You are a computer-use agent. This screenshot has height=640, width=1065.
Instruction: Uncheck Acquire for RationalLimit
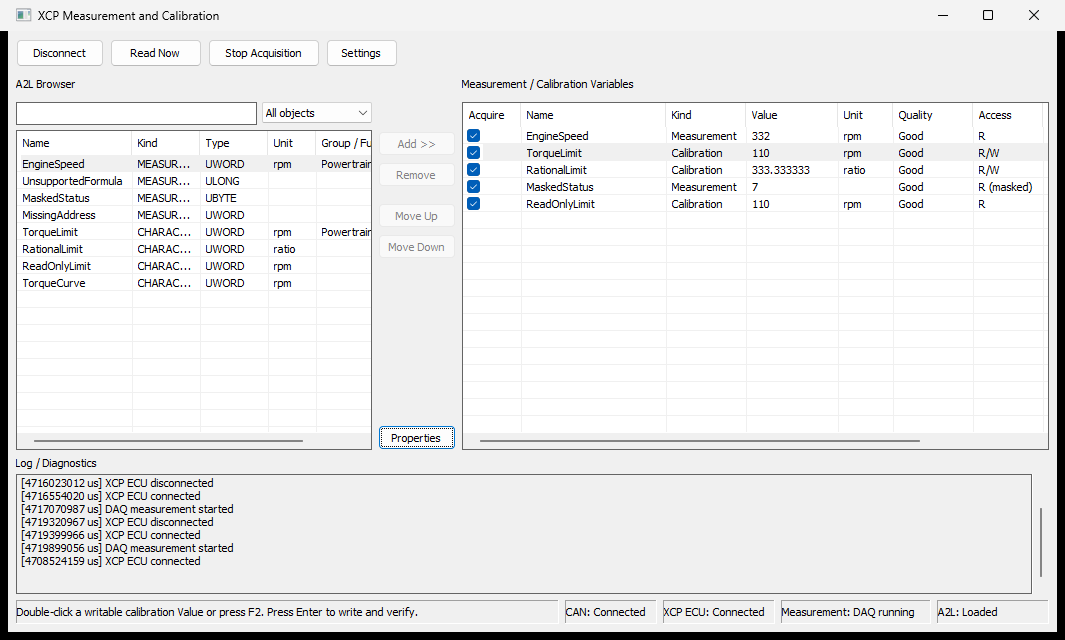point(473,170)
